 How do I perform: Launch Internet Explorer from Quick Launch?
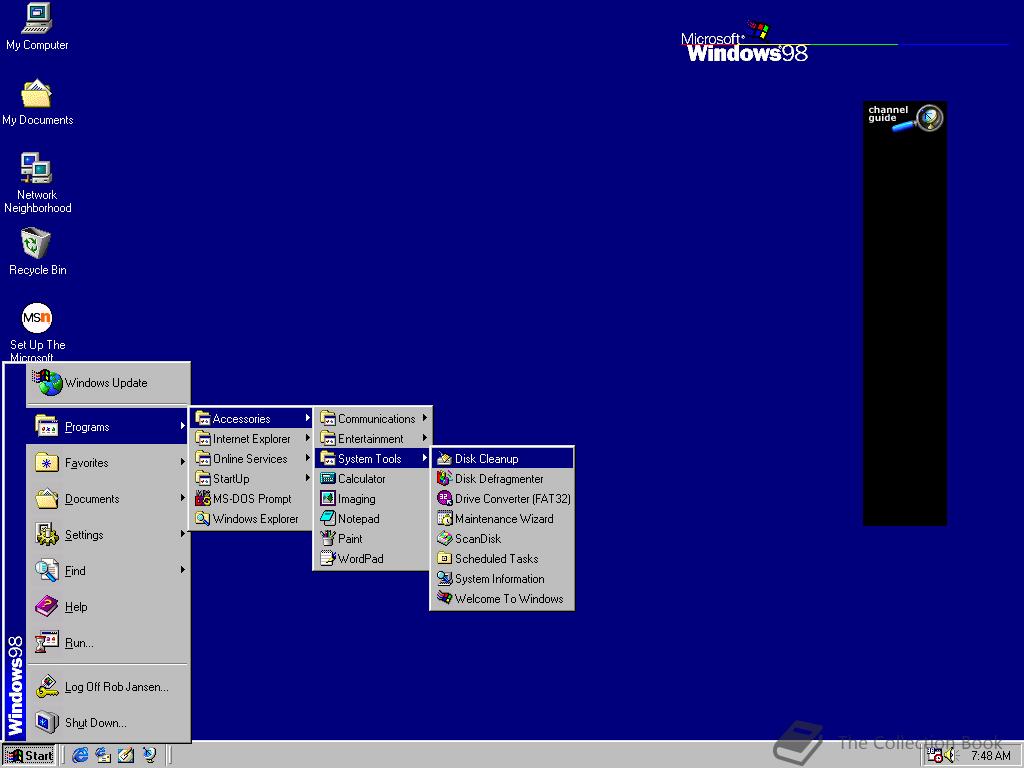[81, 755]
